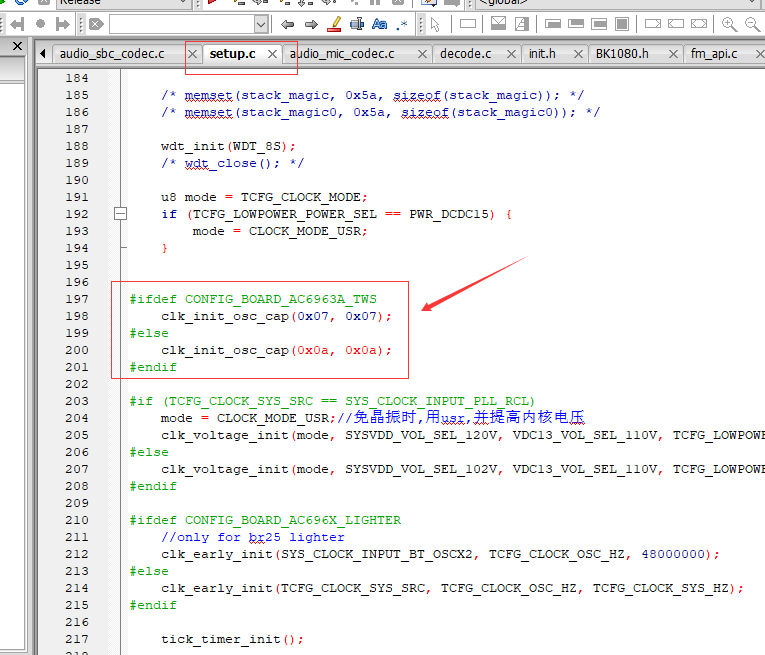The height and width of the screenshot is (655, 765).
Task: Collapse the if block at line 192
Action: (120, 214)
